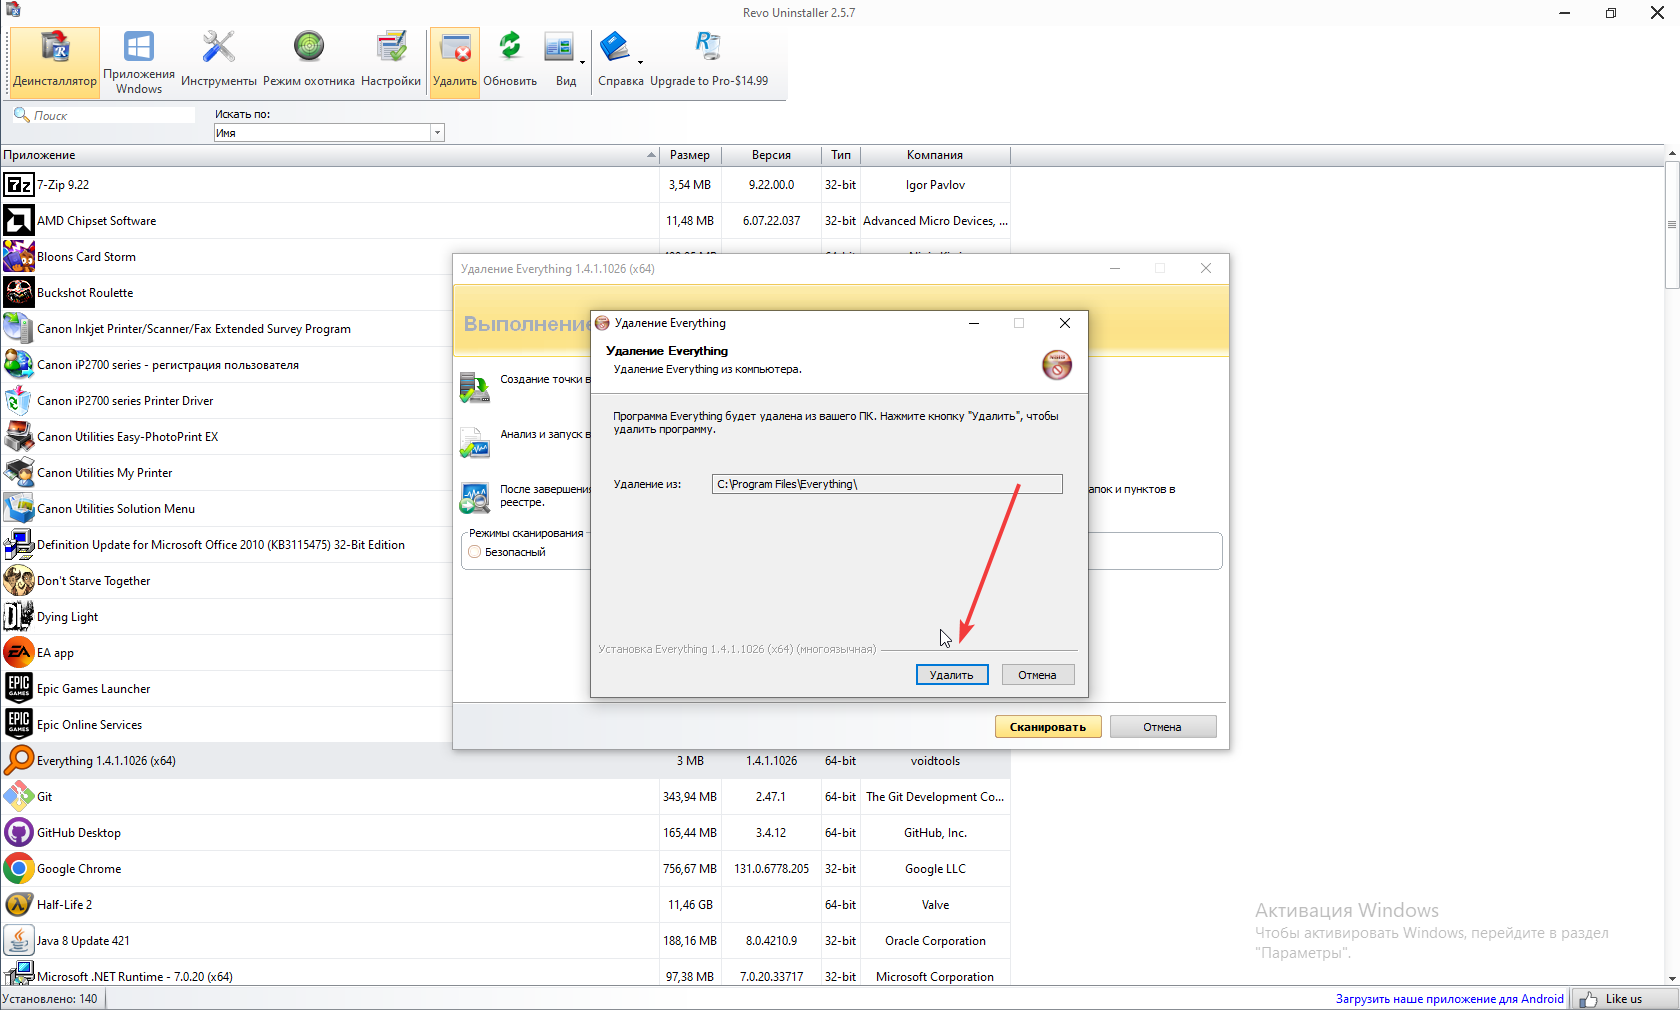Screen dimensions: 1680x1010
Task: Click the vertical scrollbar up arrow
Action: pos(1672,154)
